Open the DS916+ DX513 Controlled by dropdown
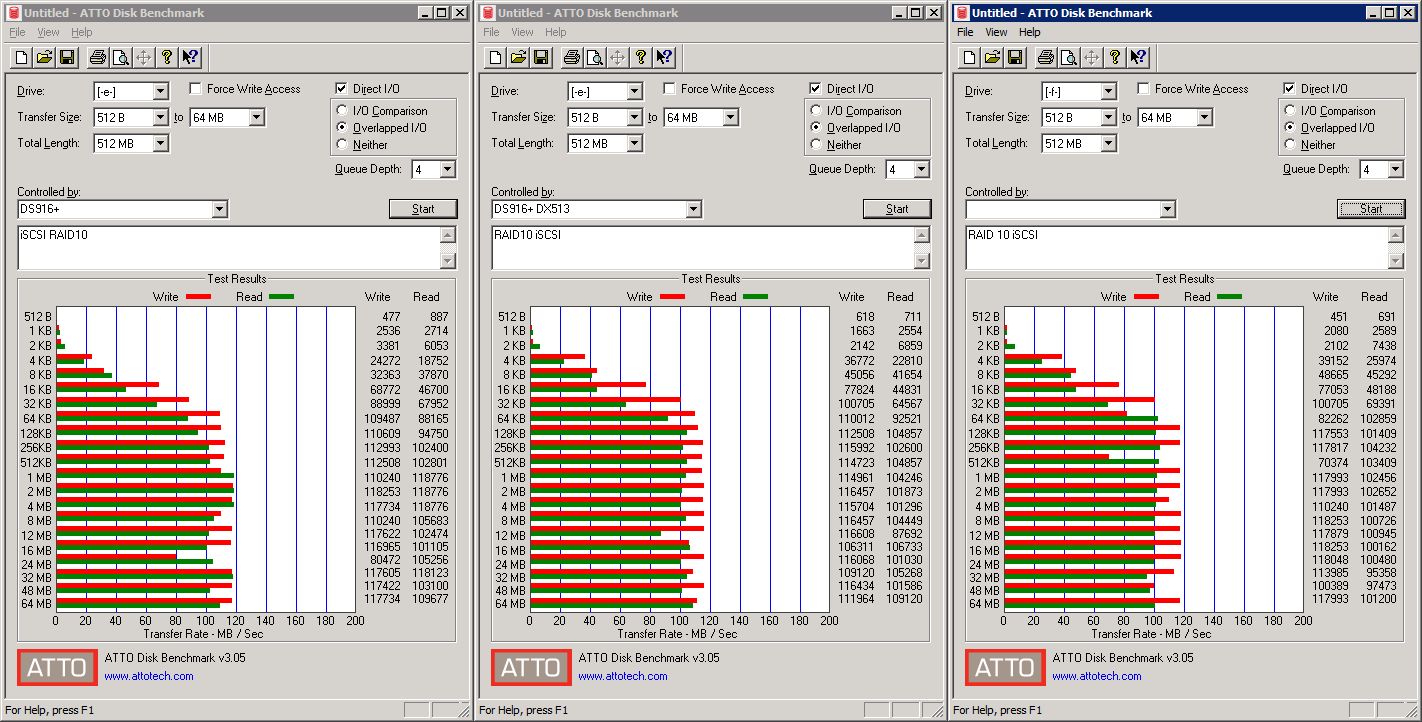1422x722 pixels. (x=693, y=209)
